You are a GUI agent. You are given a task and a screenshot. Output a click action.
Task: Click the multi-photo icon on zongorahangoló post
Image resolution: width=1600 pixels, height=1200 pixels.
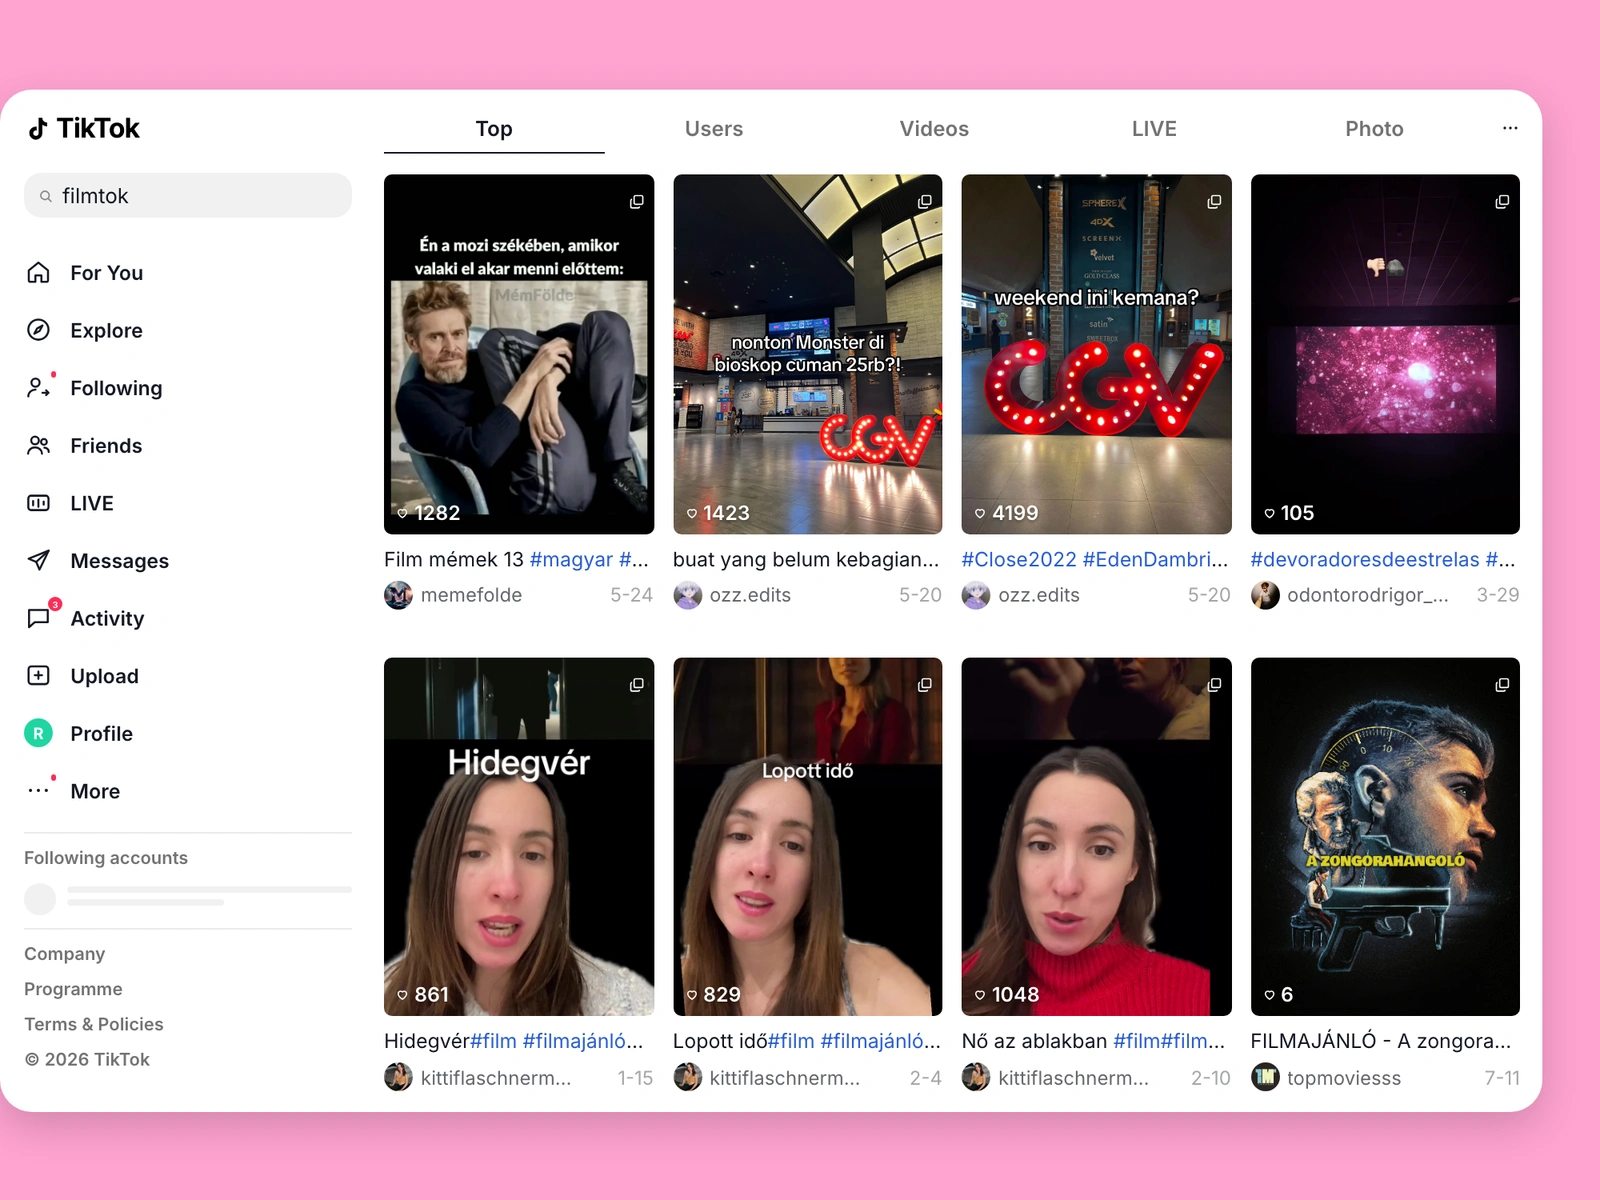coord(1502,685)
